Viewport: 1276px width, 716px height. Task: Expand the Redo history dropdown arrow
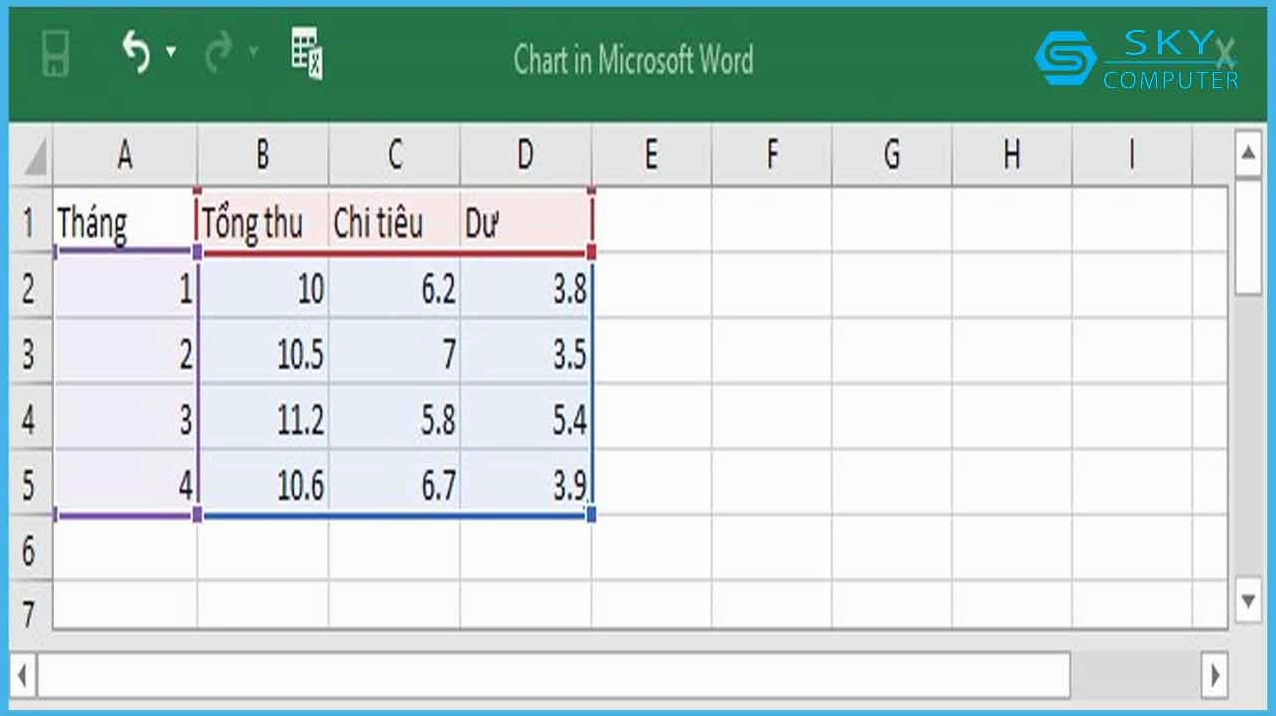point(253,51)
